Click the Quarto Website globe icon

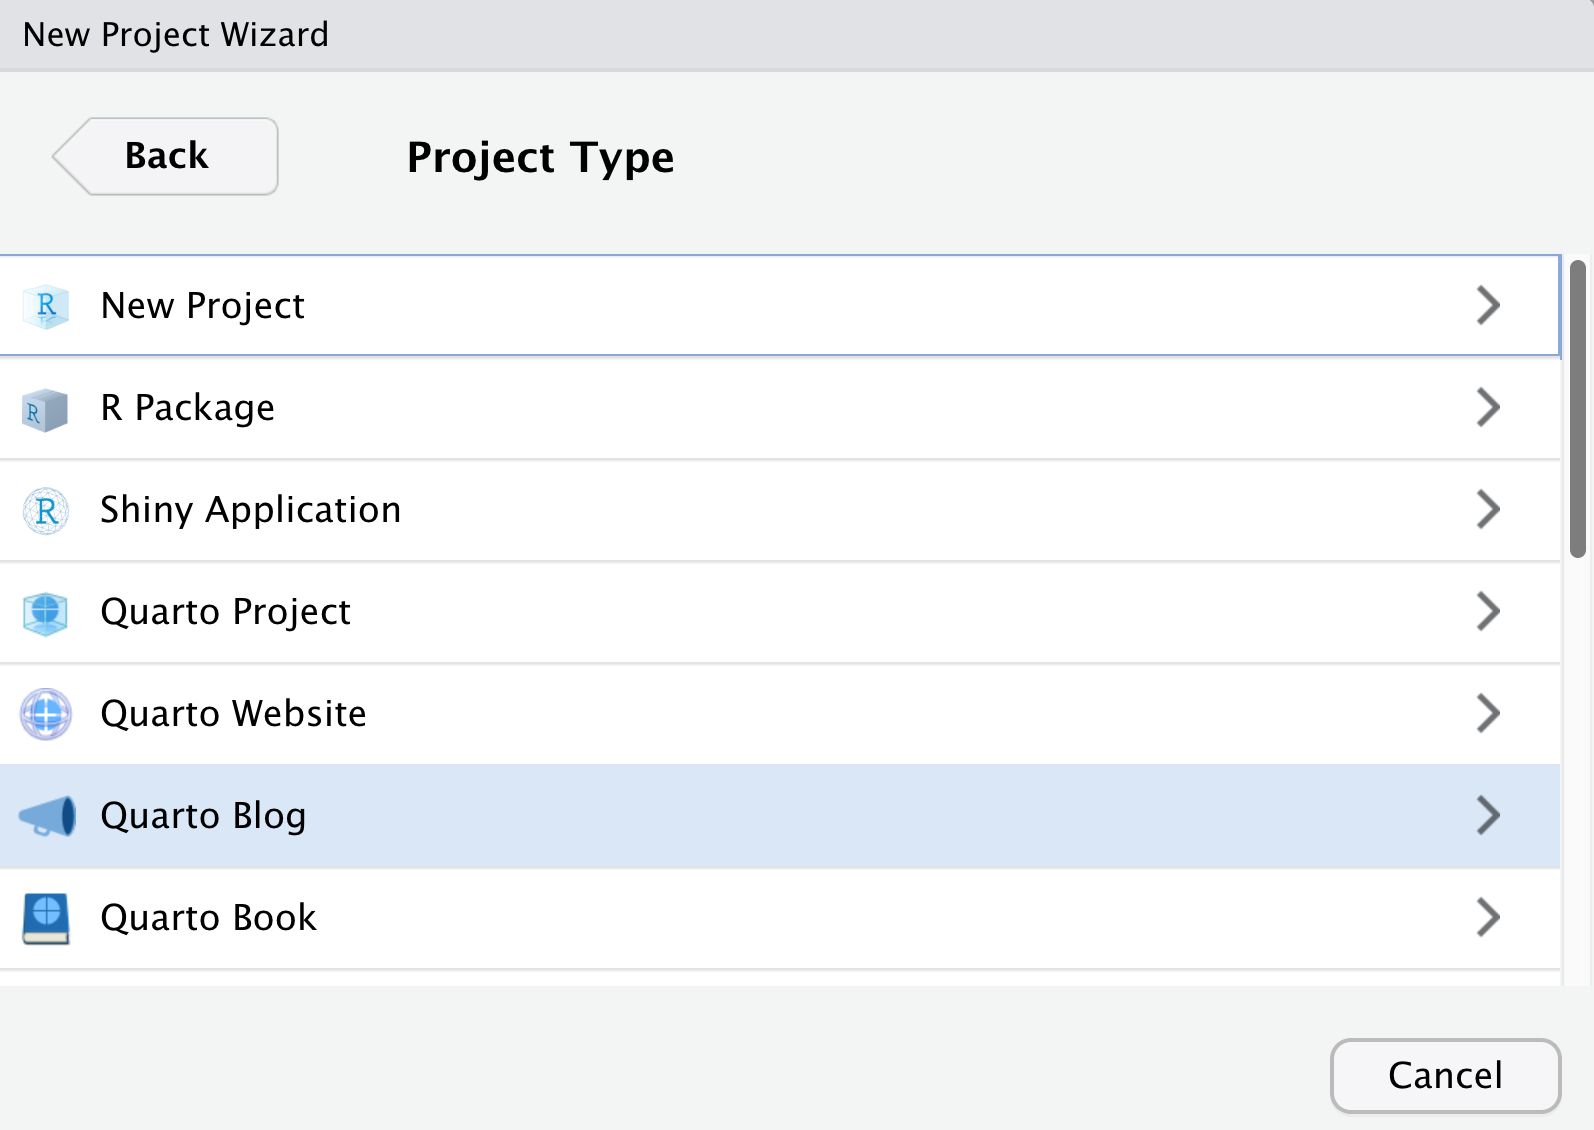[46, 714]
